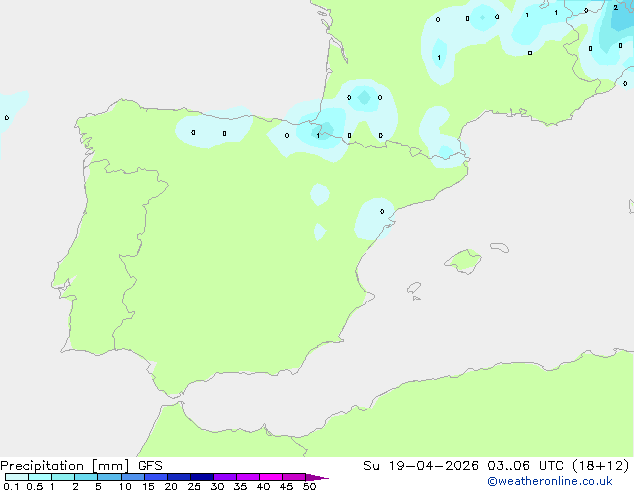This screenshot has height=490, width=634.
Task: Select the 10–15 mm legend swatch
Action: click(132, 477)
